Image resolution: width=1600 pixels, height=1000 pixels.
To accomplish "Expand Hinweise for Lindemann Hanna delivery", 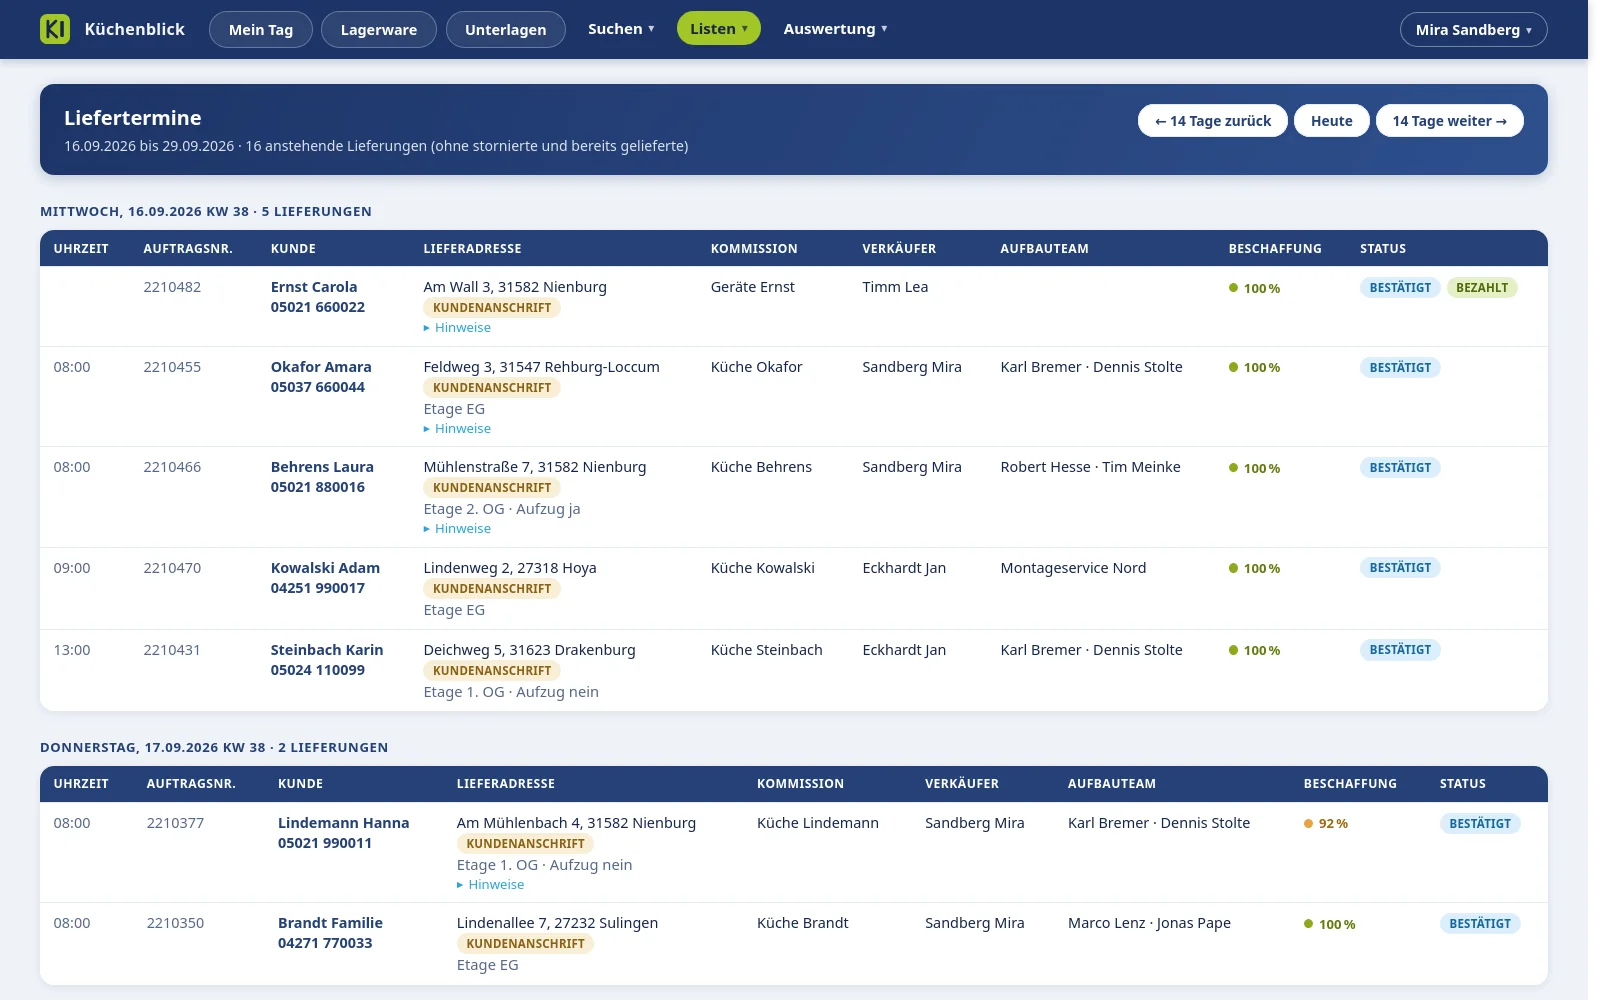I will click(490, 885).
